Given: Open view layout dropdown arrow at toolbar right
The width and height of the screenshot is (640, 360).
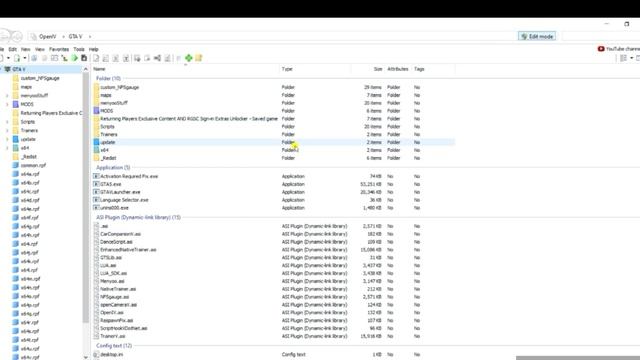Looking at the screenshot, I should 631,58.
